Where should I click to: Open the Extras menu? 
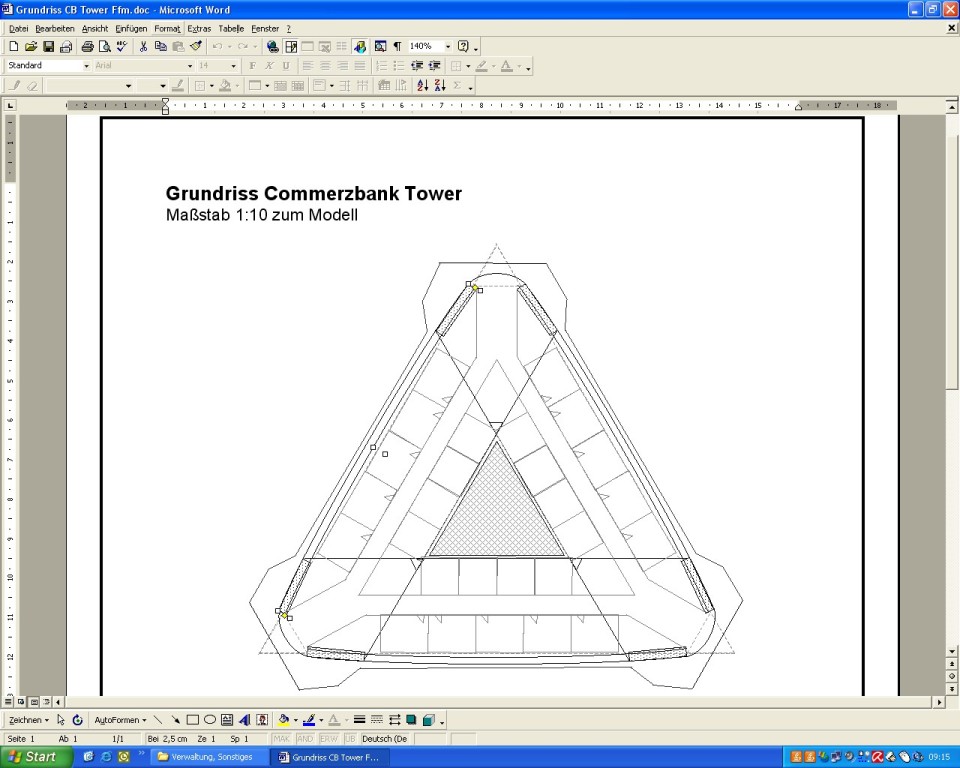coord(199,29)
